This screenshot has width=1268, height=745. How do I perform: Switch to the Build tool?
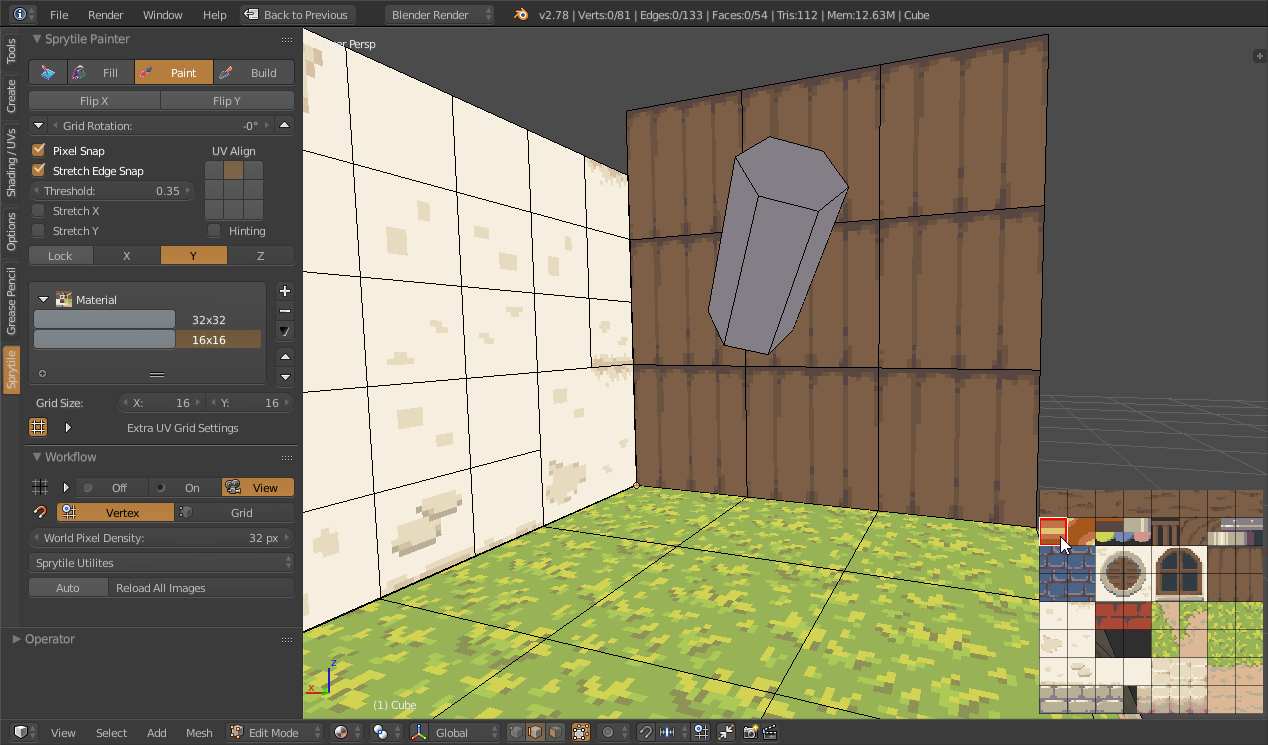pyautogui.click(x=254, y=72)
